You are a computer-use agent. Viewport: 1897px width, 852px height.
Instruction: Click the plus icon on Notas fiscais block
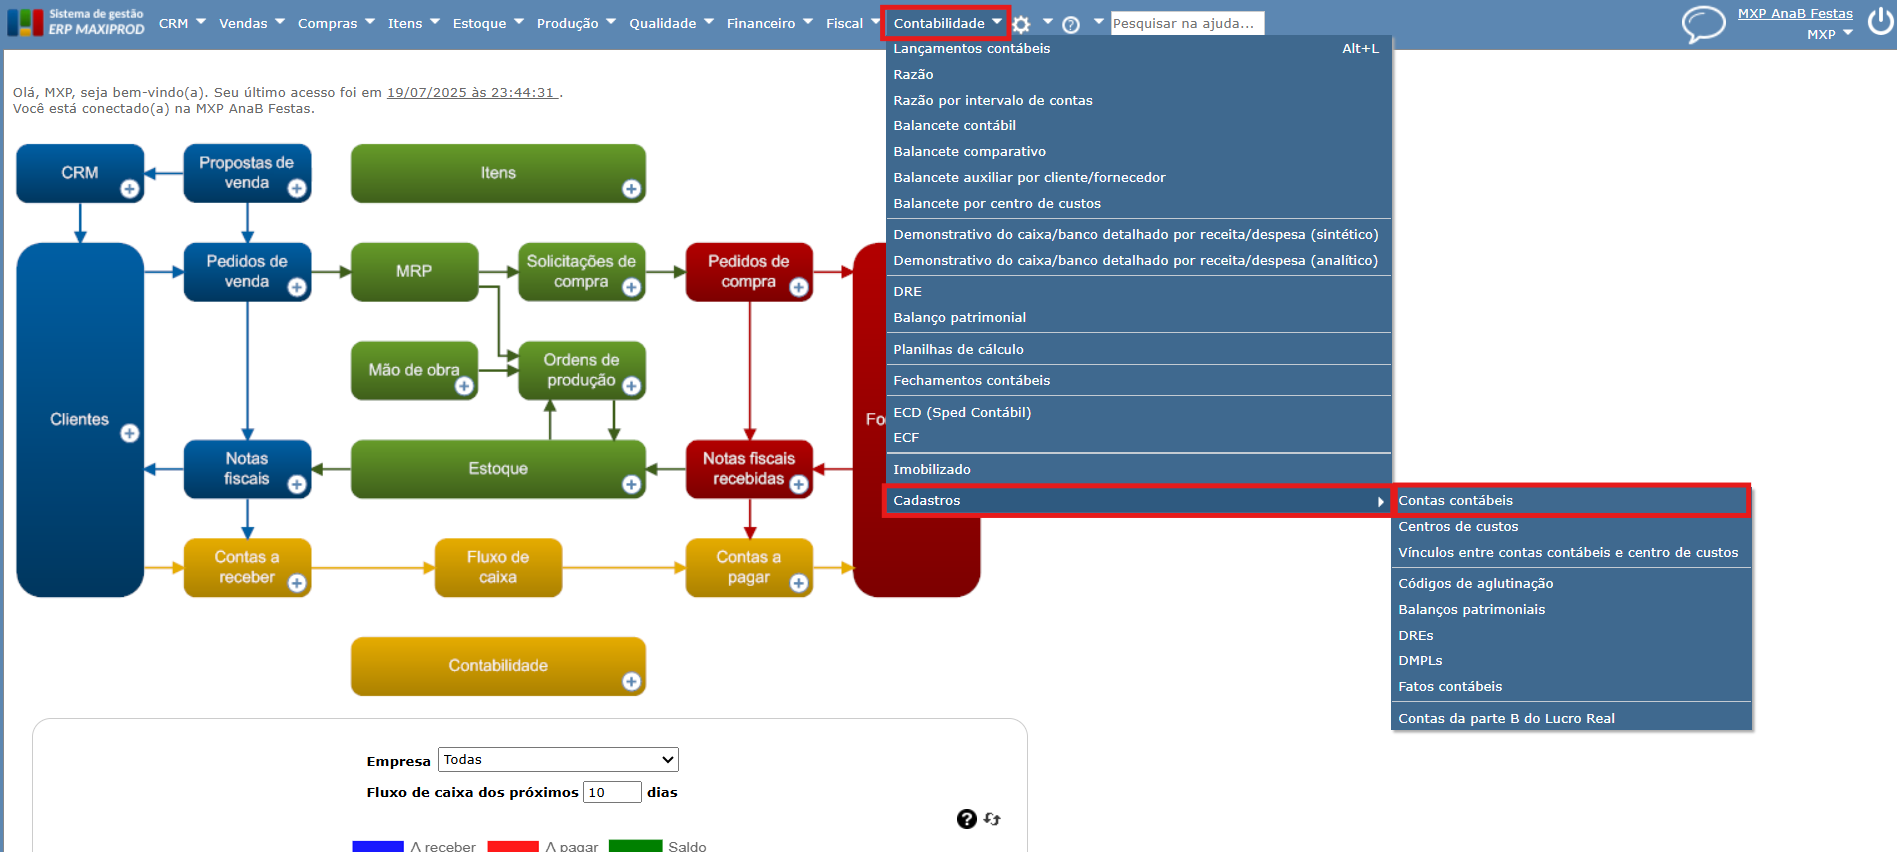(297, 484)
